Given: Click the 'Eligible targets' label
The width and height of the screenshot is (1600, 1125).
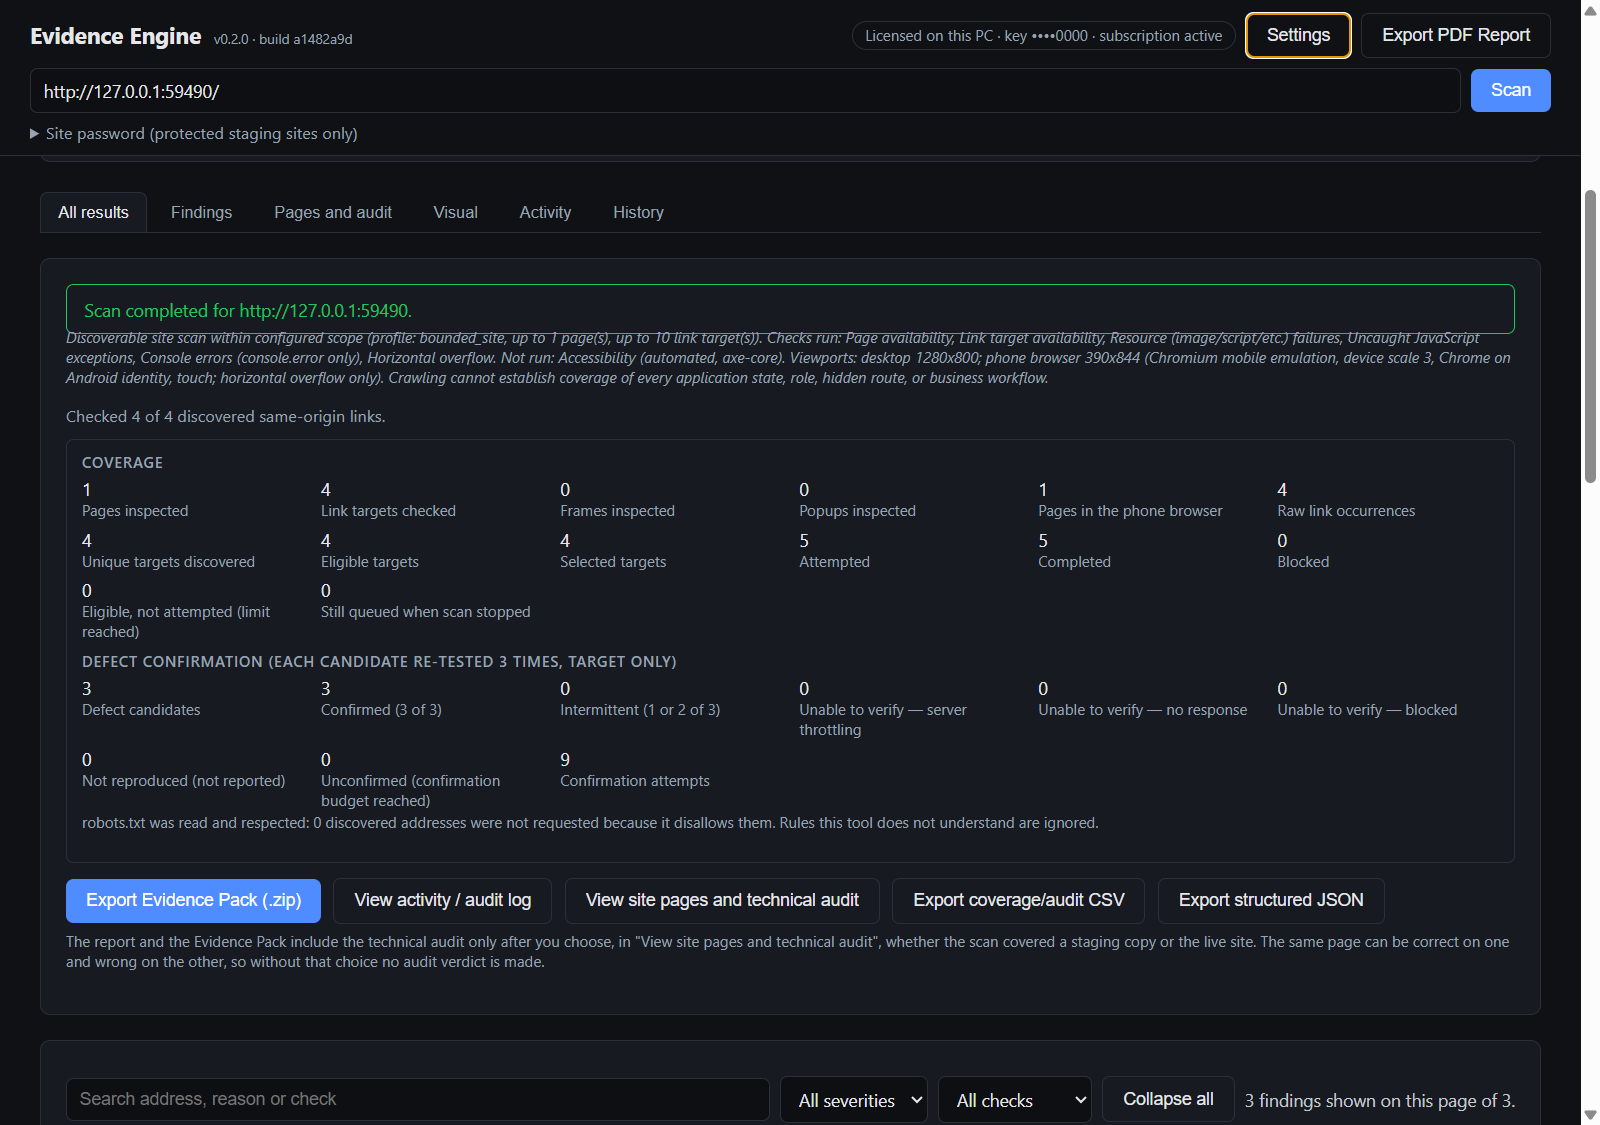Looking at the screenshot, I should coord(370,562).
